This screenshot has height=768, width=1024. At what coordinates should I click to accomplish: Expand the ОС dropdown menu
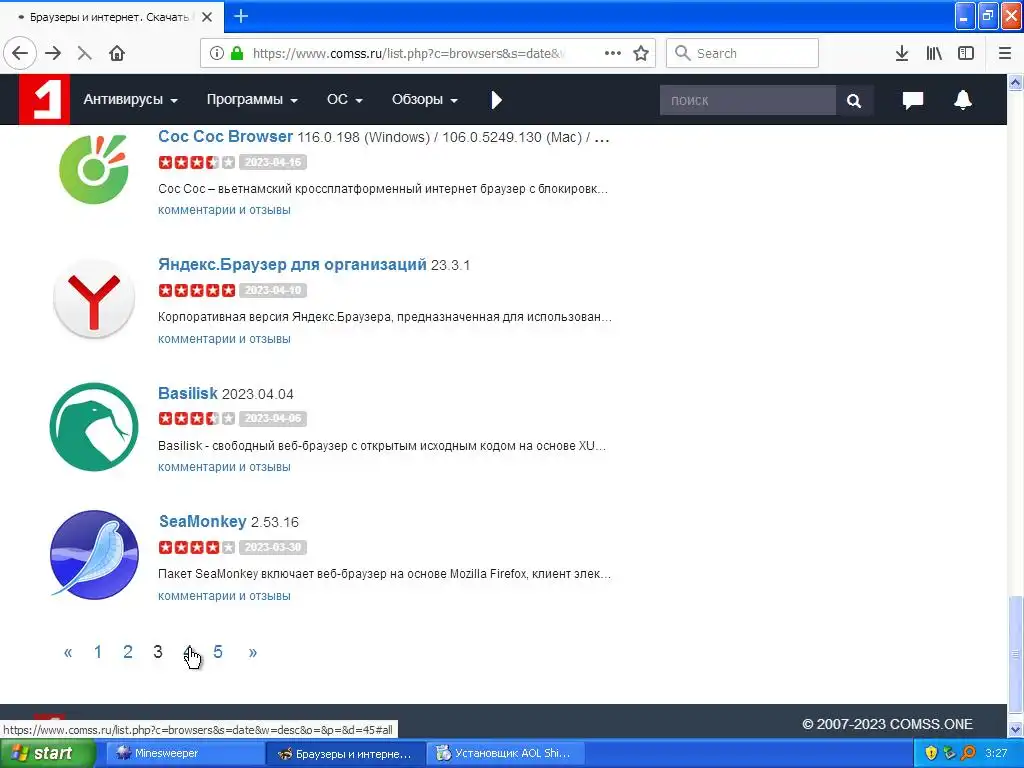(345, 100)
